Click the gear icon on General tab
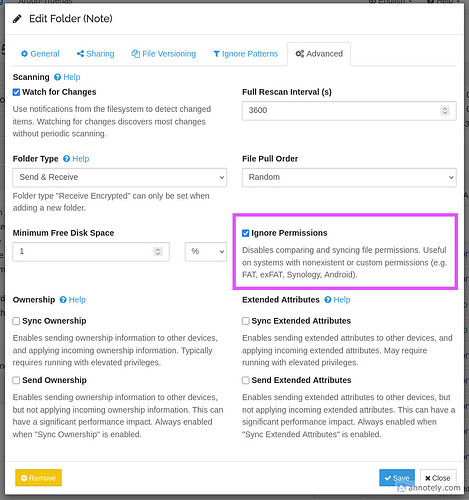This screenshot has height=500, width=469. coord(24,54)
